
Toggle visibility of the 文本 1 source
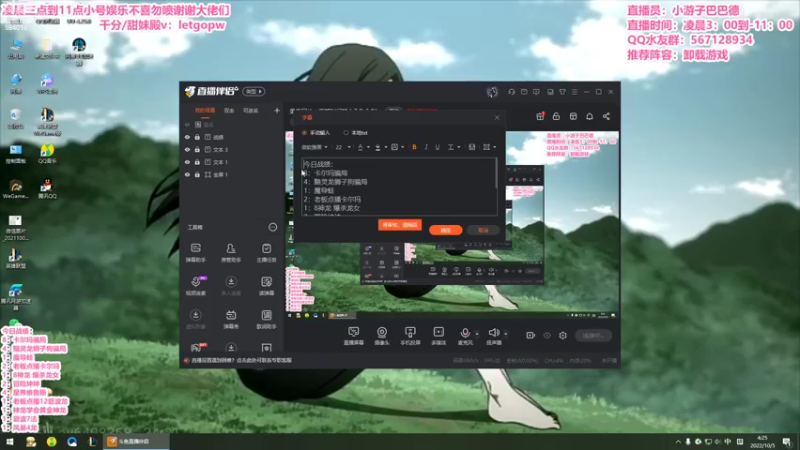187,162
